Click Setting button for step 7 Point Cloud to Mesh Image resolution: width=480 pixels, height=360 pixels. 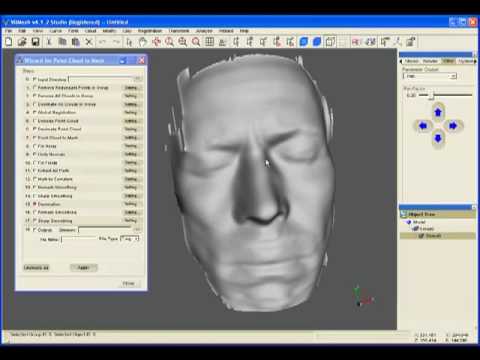point(131,137)
